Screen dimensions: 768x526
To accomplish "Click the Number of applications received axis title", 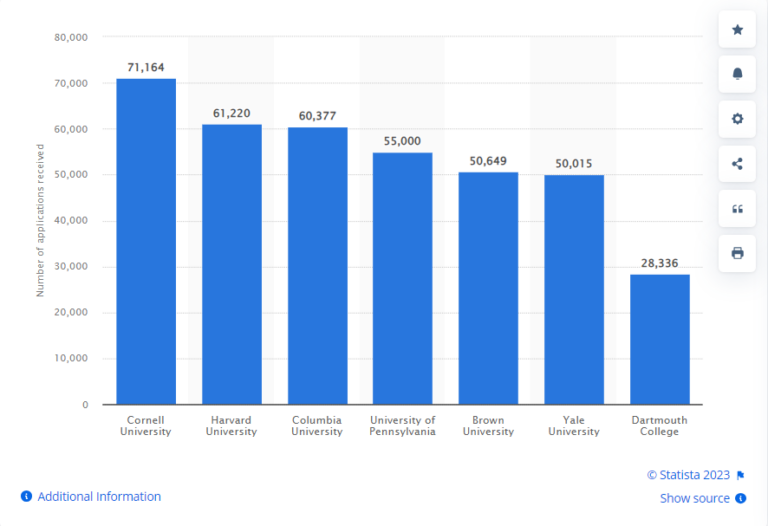I will pyautogui.click(x=40, y=220).
